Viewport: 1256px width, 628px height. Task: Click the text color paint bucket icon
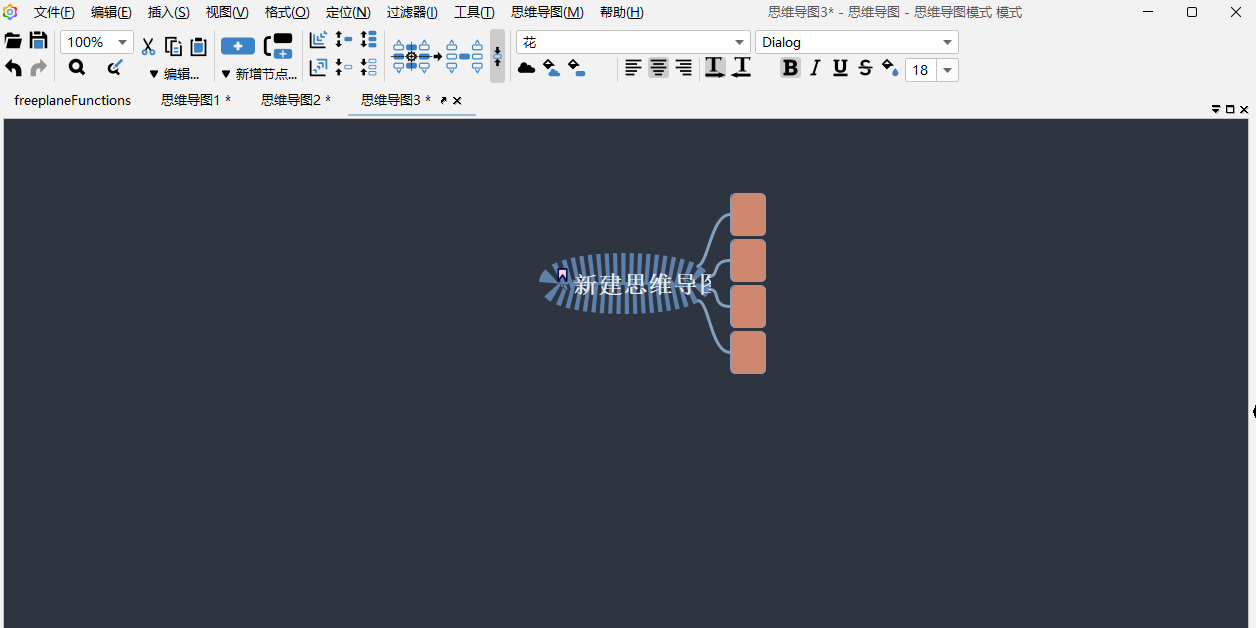[x=890, y=68]
